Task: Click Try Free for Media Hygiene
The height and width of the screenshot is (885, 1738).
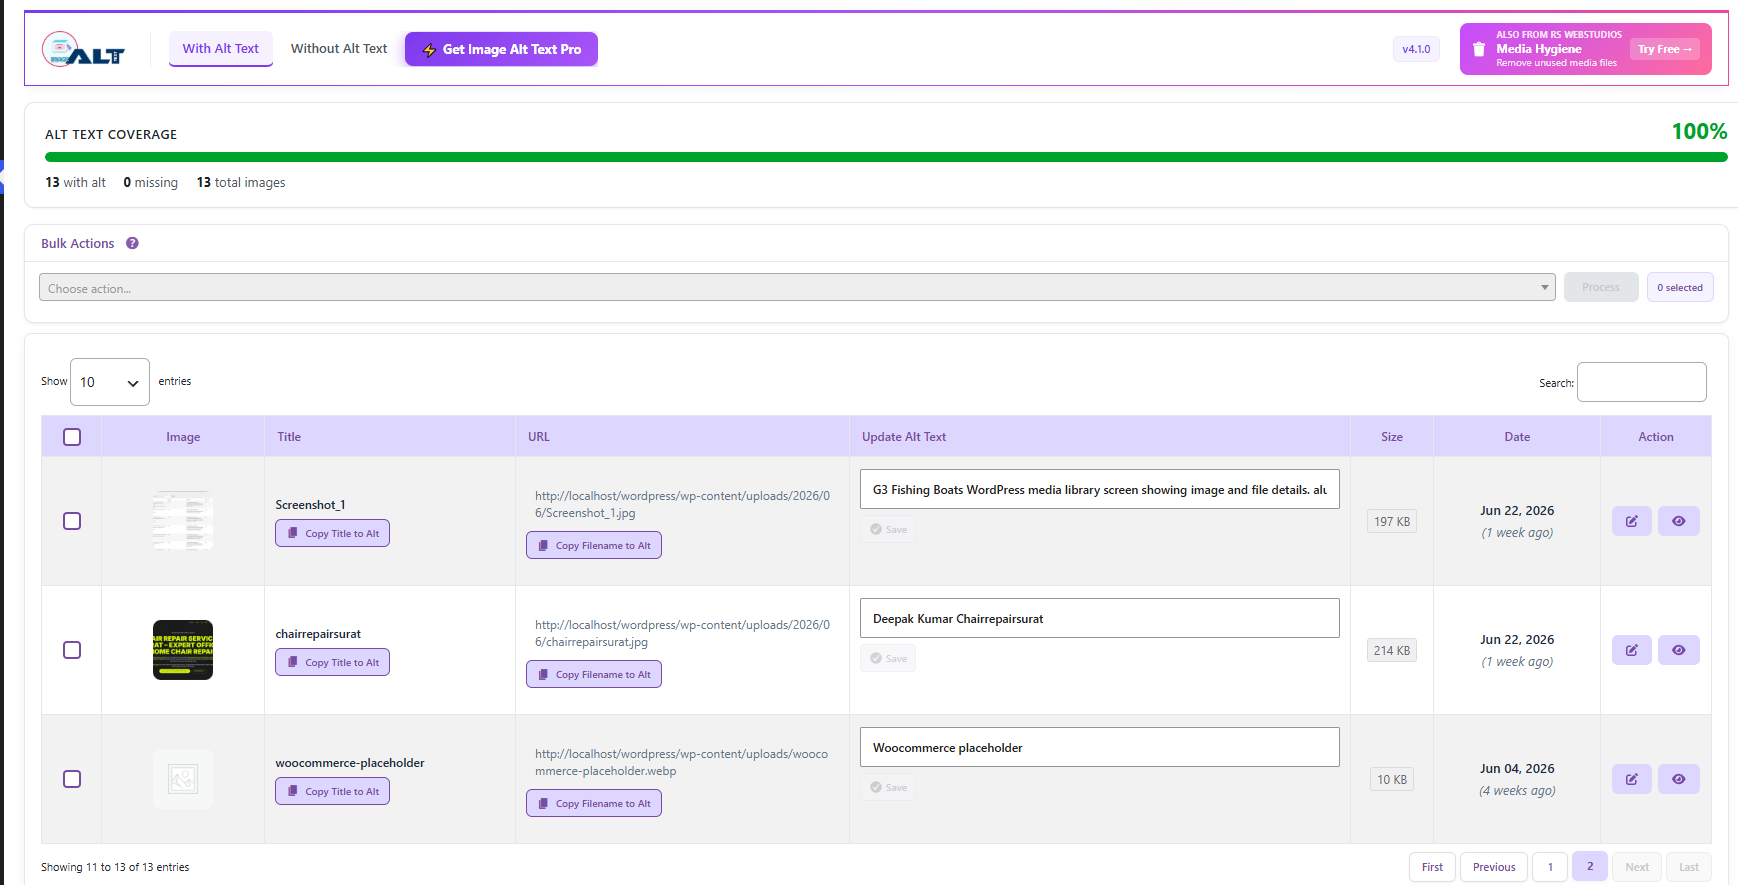Action: 1664,49
